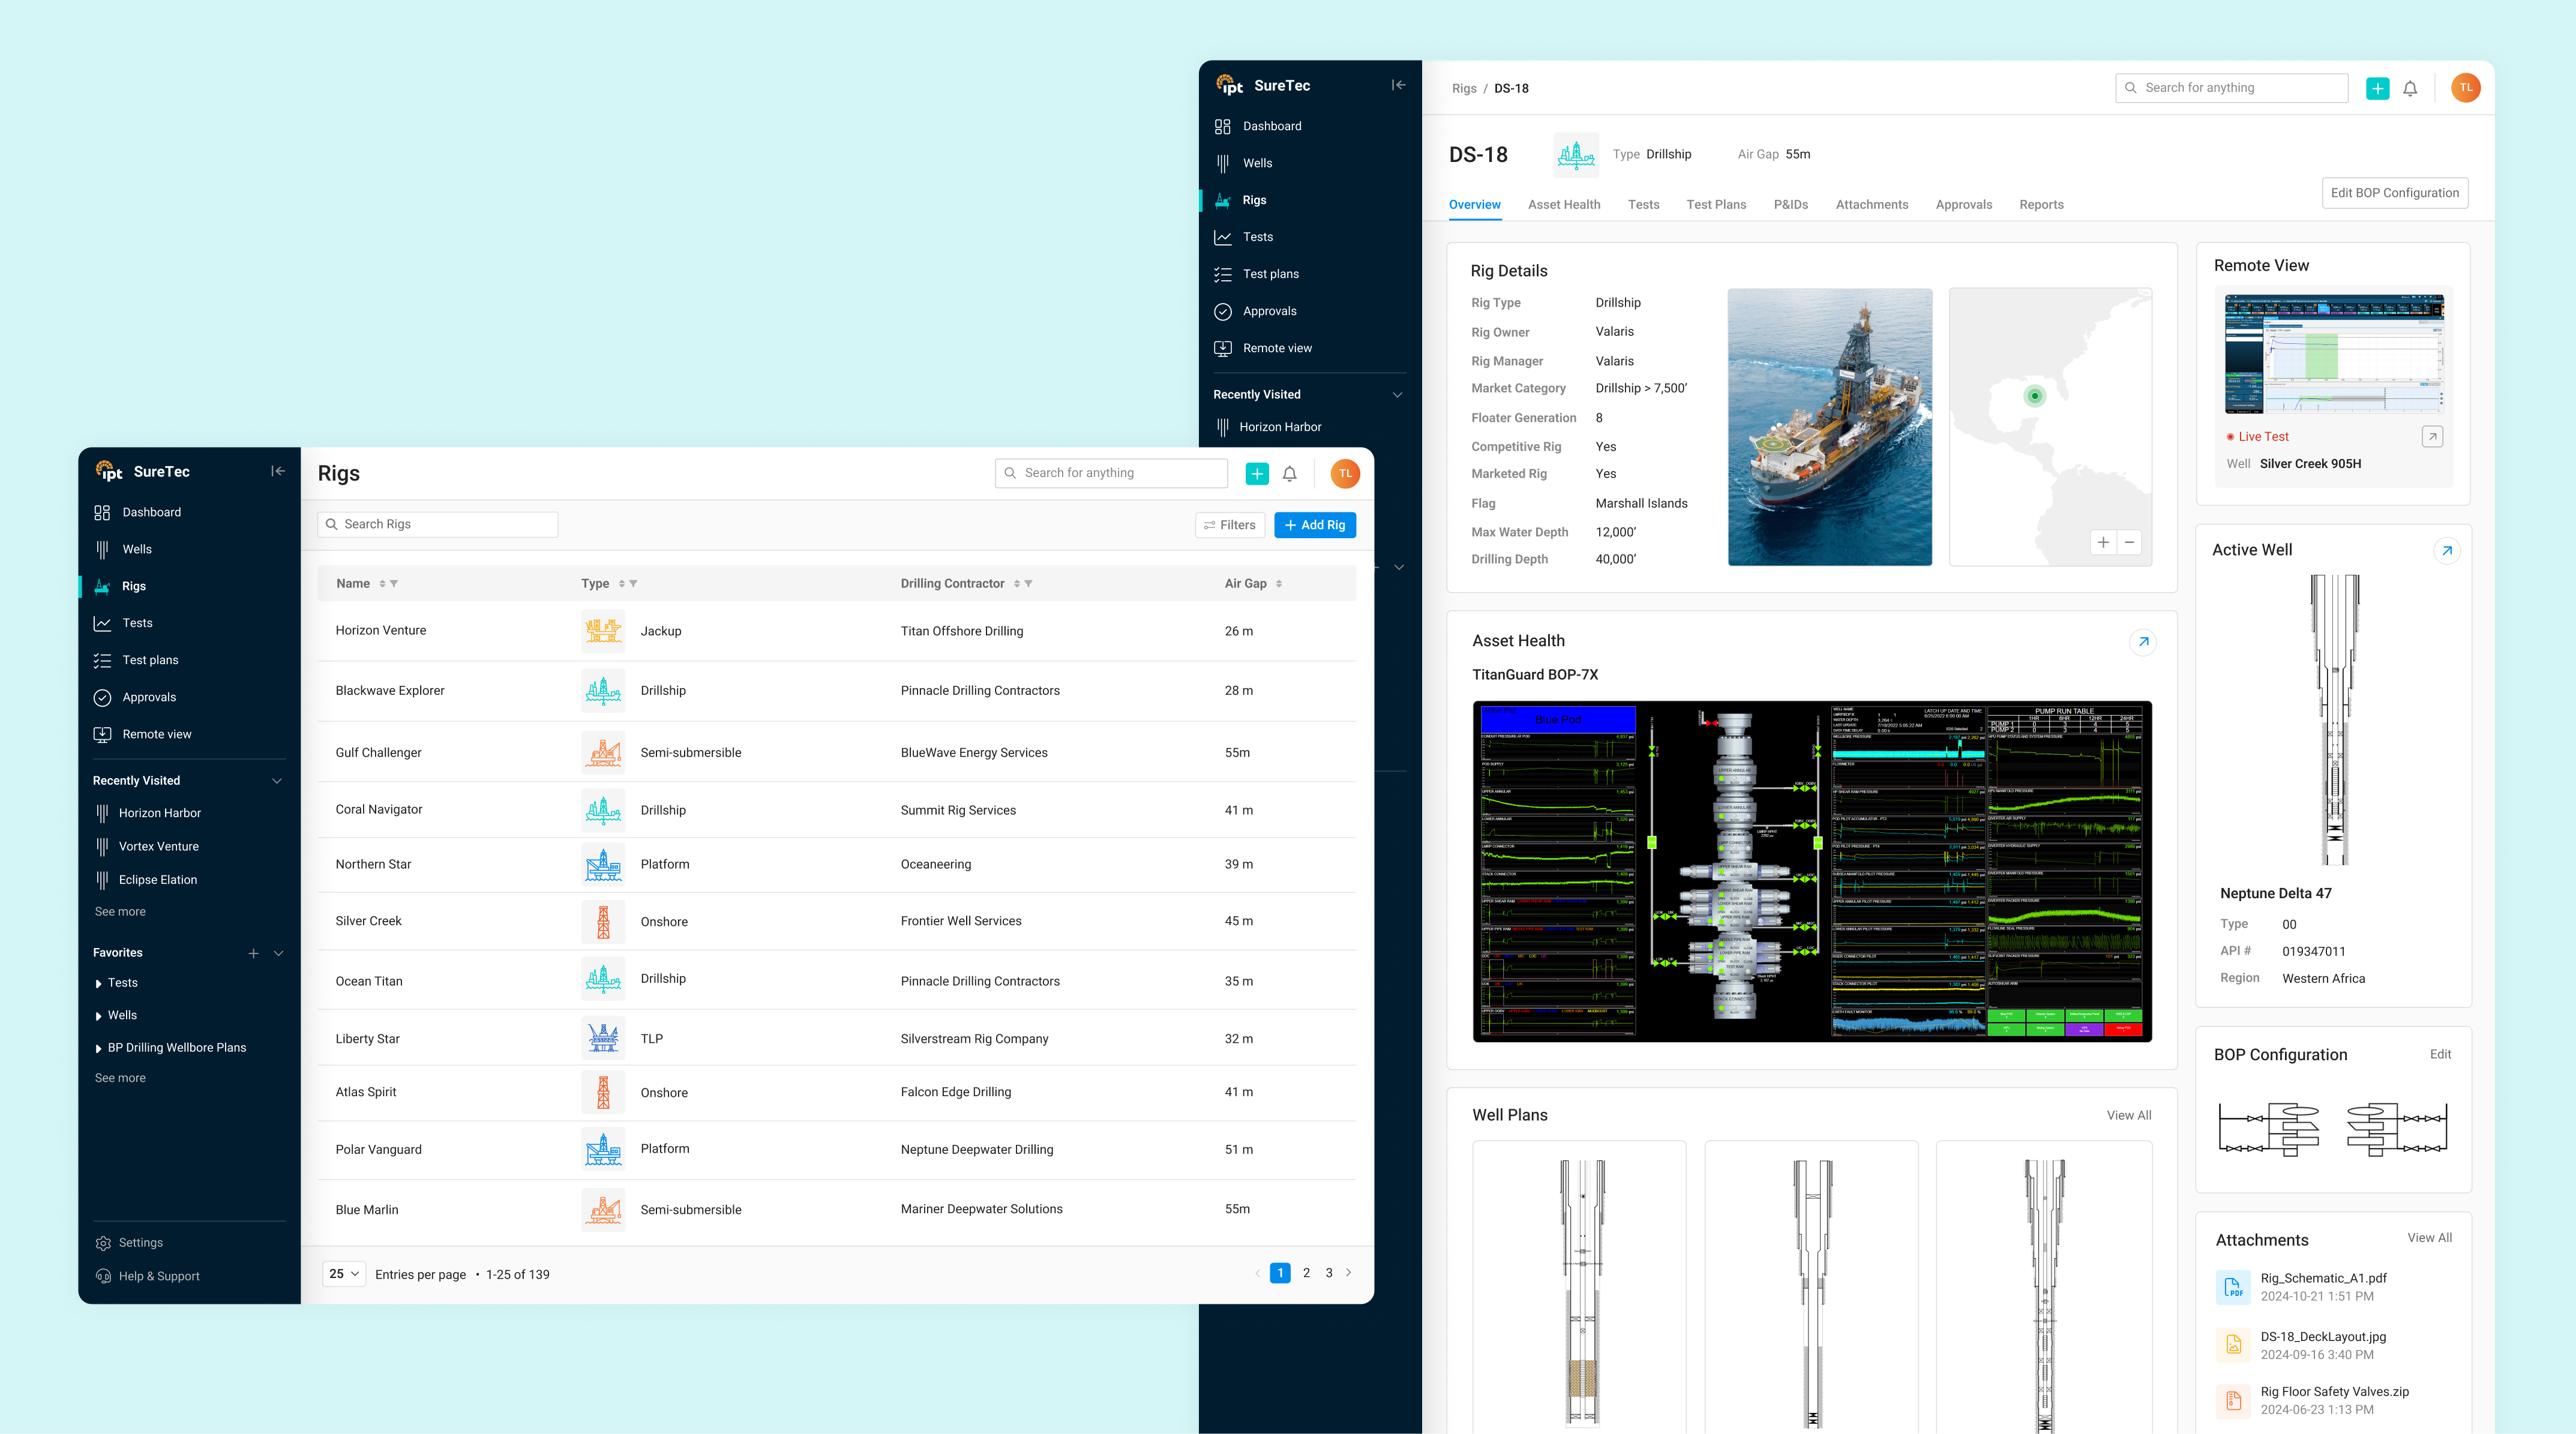Image resolution: width=2576 pixels, height=1434 pixels.
Task: Click Remote view icon in left sidebar
Action: (x=102, y=734)
